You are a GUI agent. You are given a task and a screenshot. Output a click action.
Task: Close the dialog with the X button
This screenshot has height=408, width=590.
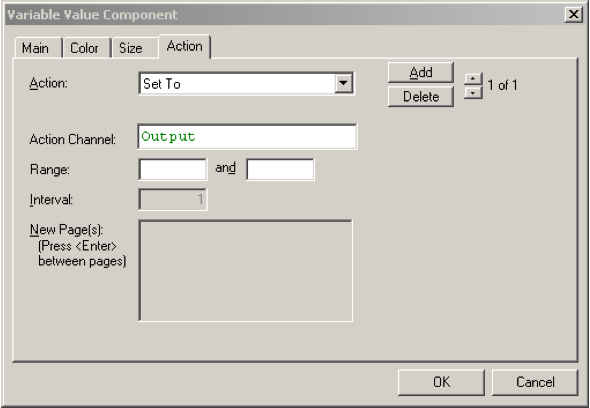pyautogui.click(x=574, y=14)
